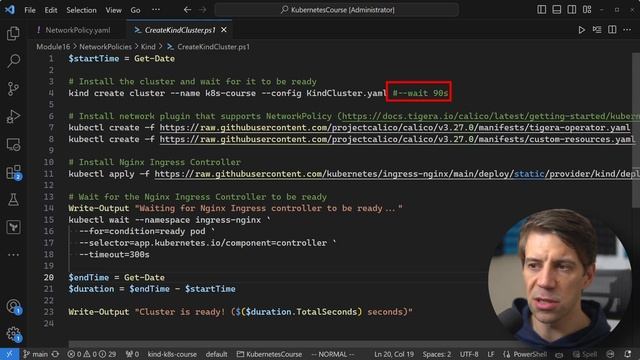Open Kind breadcrumb dropdown
640x360 pixels.
pos(148,47)
